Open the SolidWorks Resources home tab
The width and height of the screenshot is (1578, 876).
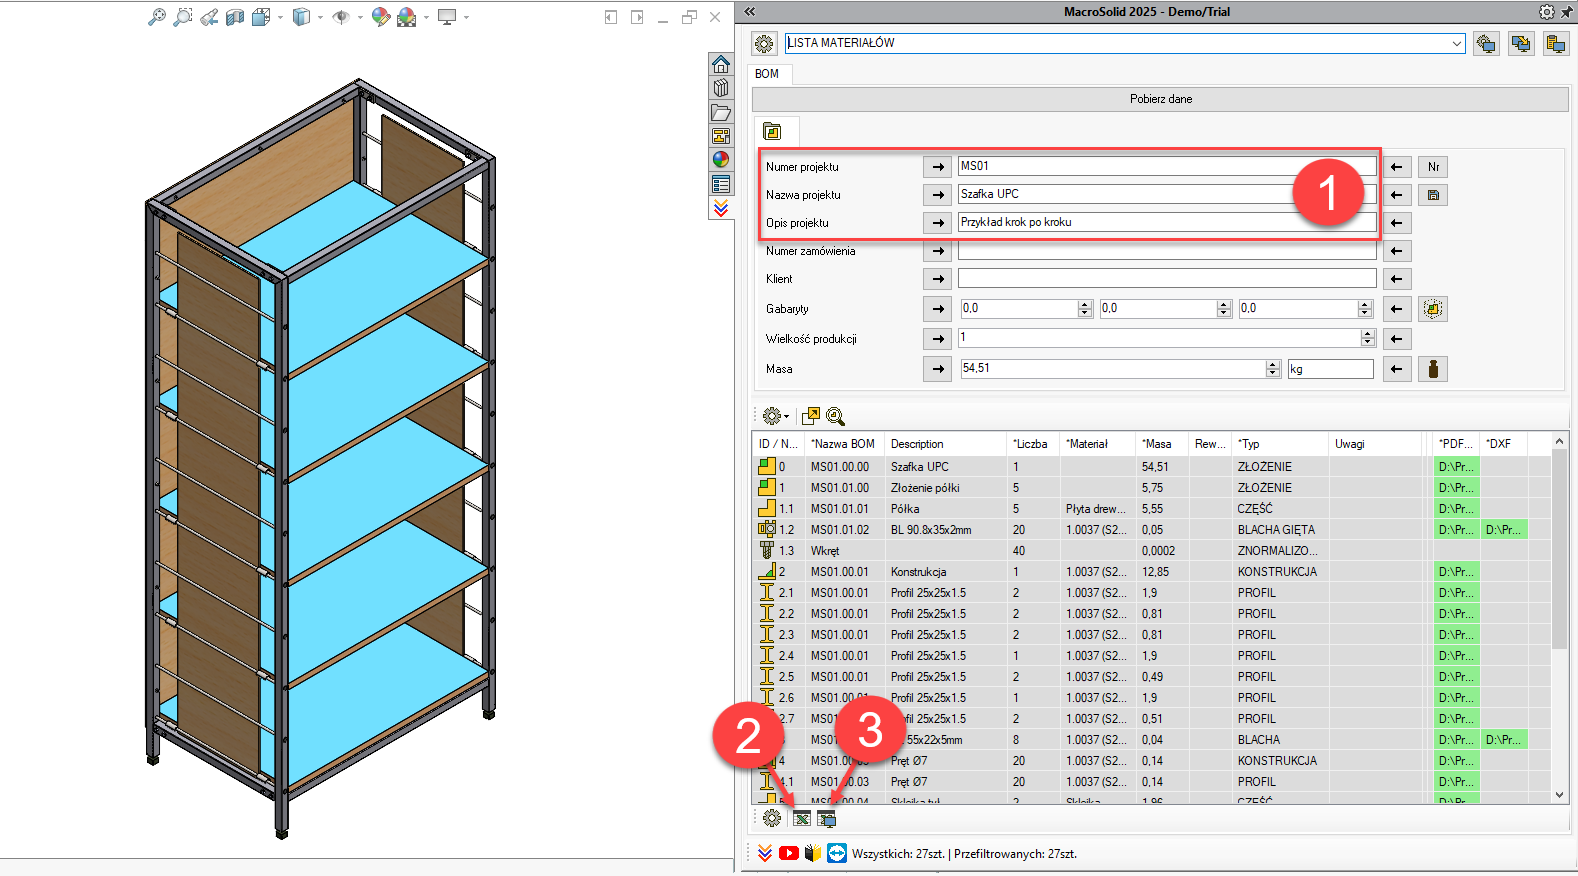point(721,64)
